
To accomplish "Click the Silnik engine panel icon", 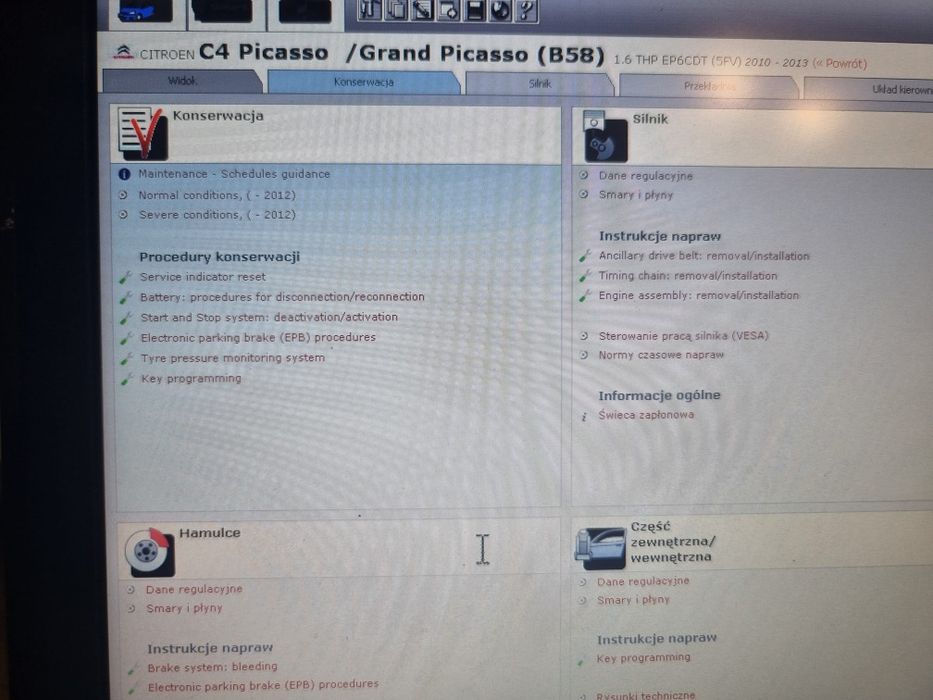I will (x=605, y=138).
